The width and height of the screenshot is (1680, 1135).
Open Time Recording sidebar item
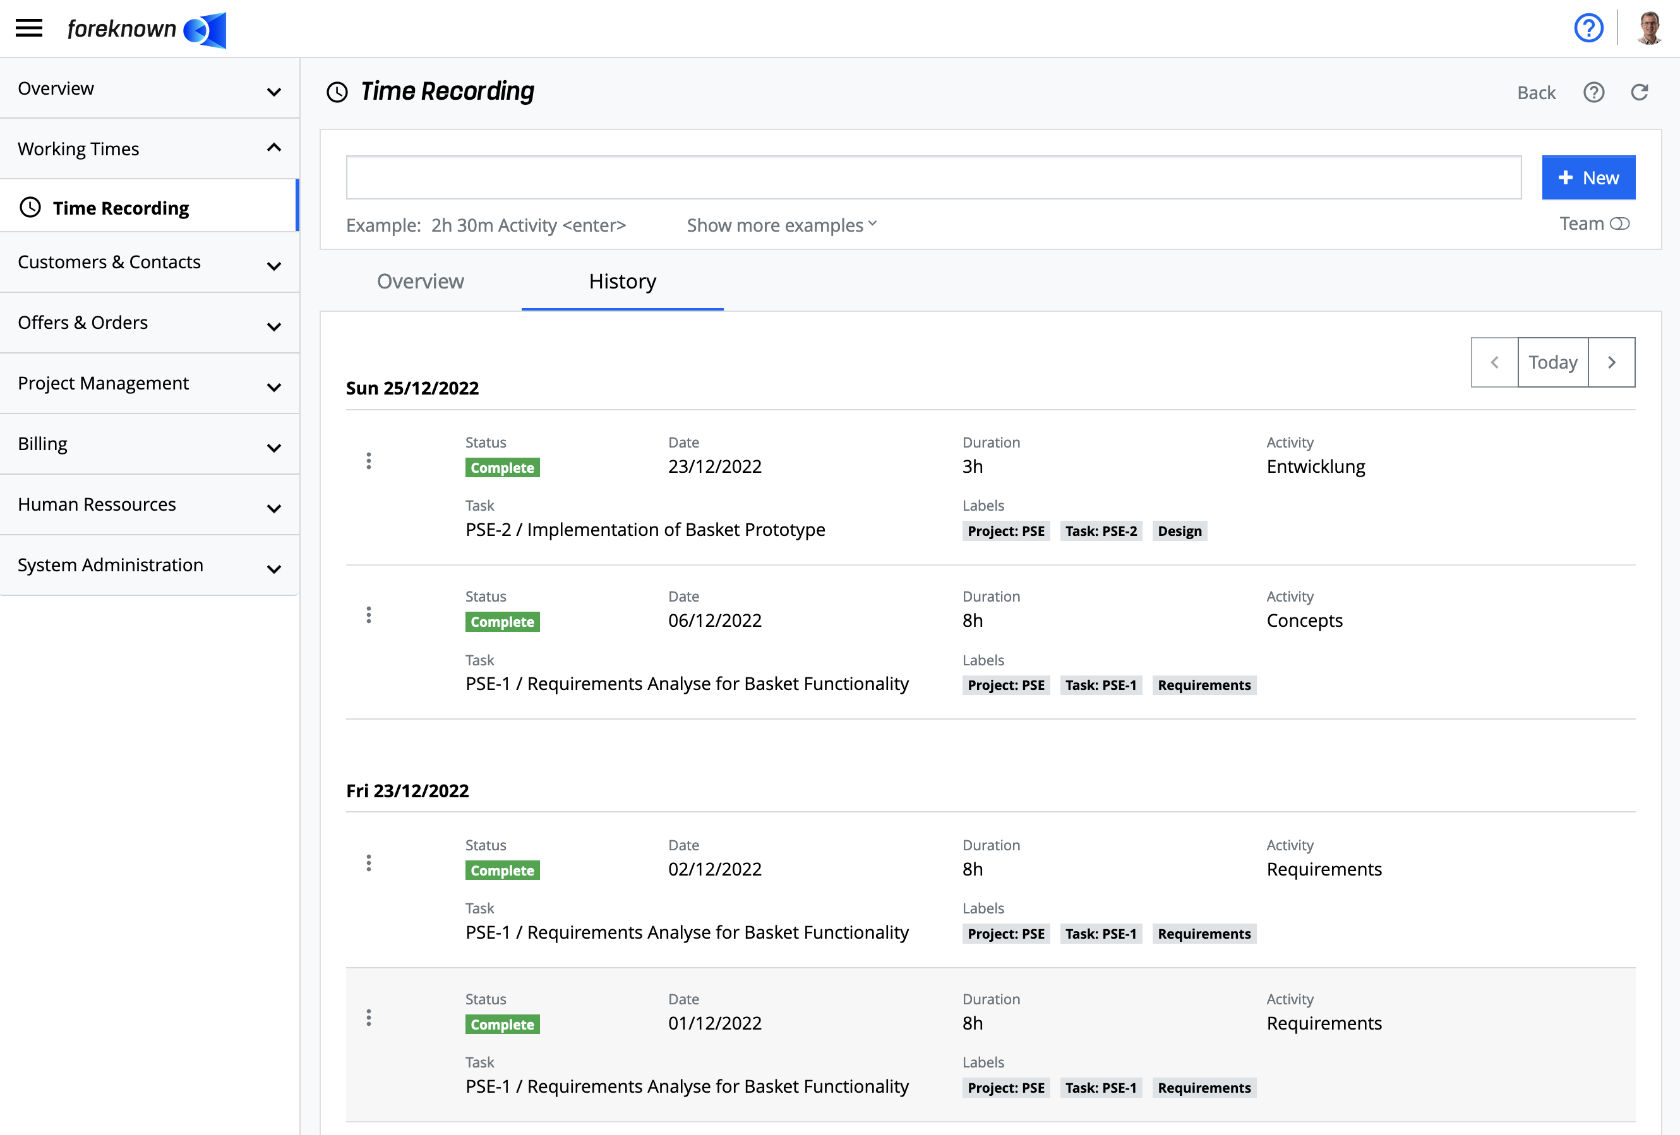click(x=150, y=207)
